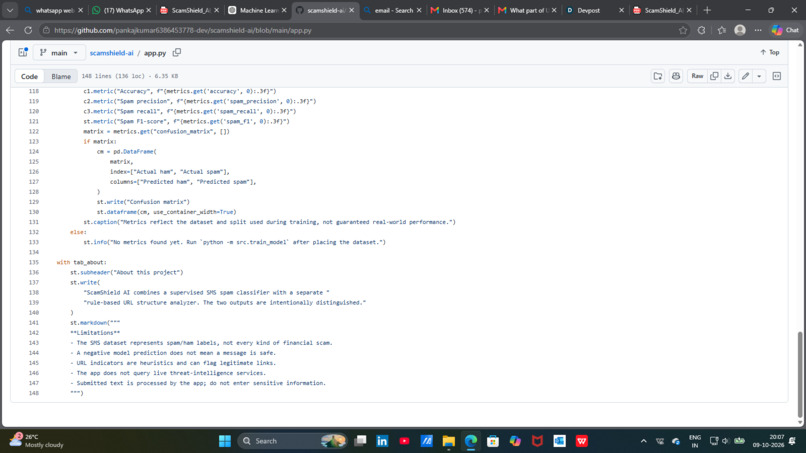This screenshot has width=806, height=453.
Task: Open Task View on taskbar
Action: (x=360, y=441)
